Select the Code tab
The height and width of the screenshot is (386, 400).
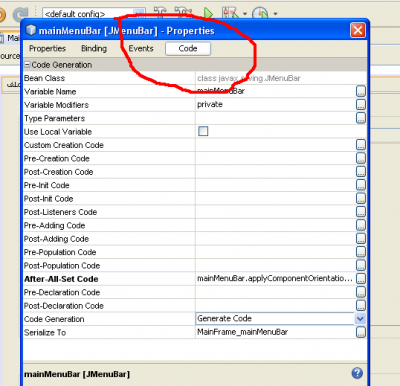pos(188,49)
